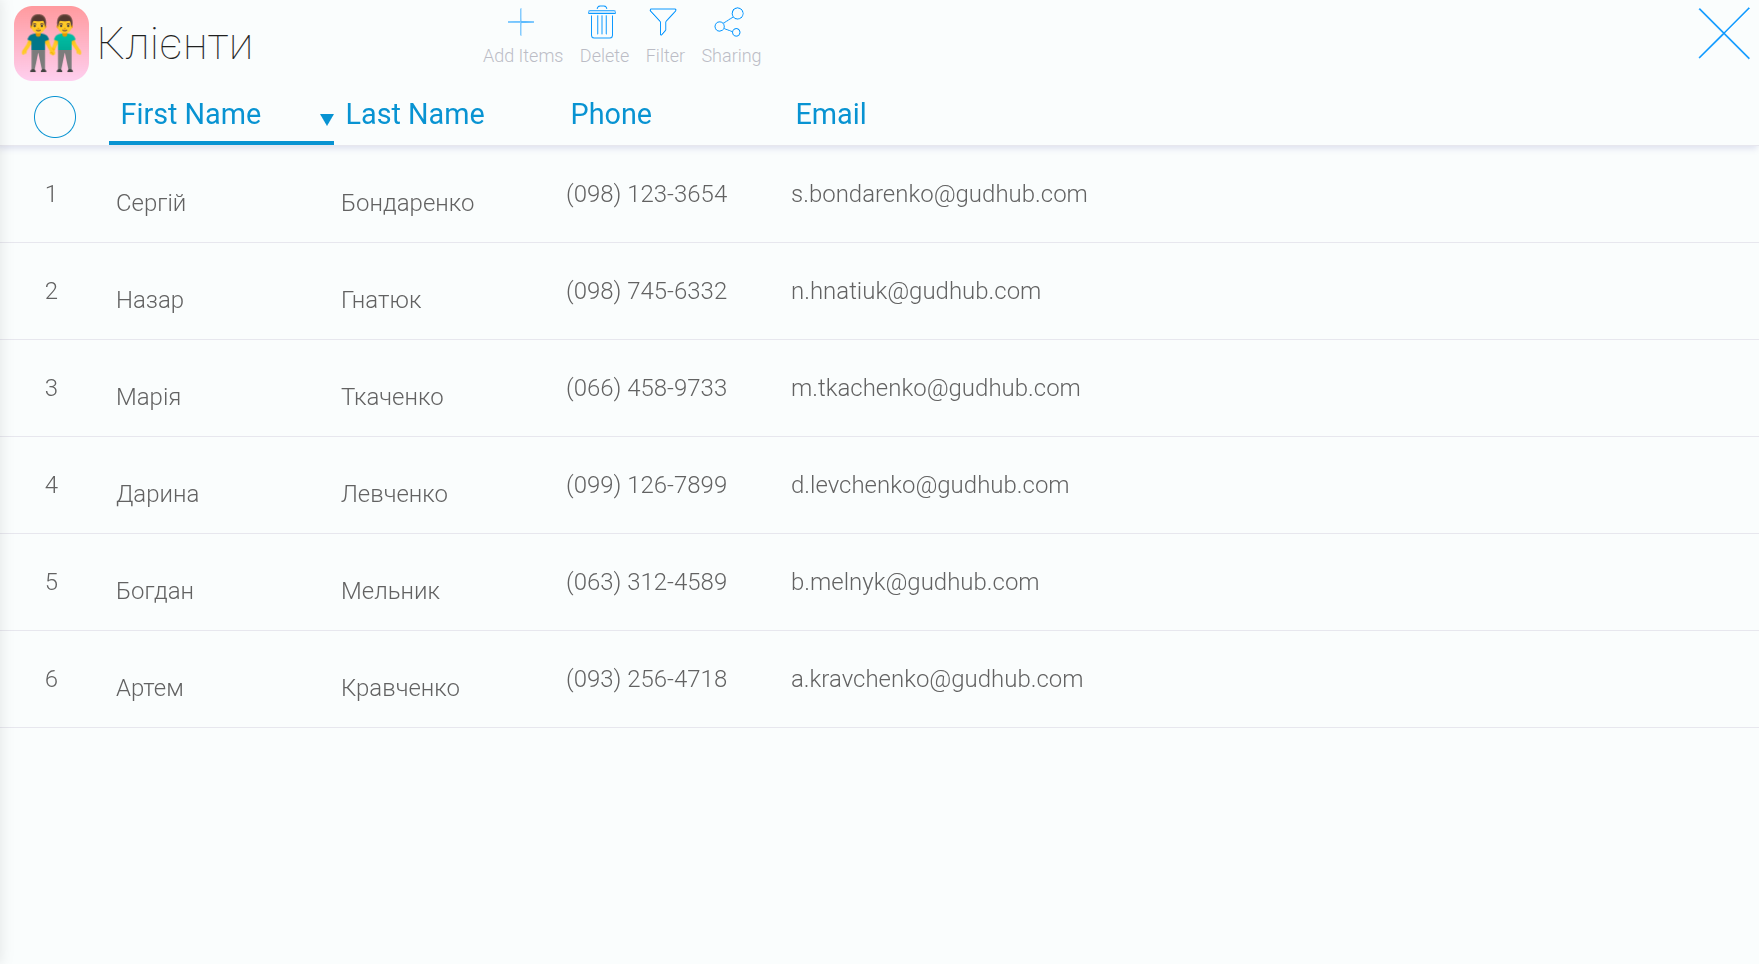Click the Add Items plus icon
The image size is (1759, 964).
521,22
